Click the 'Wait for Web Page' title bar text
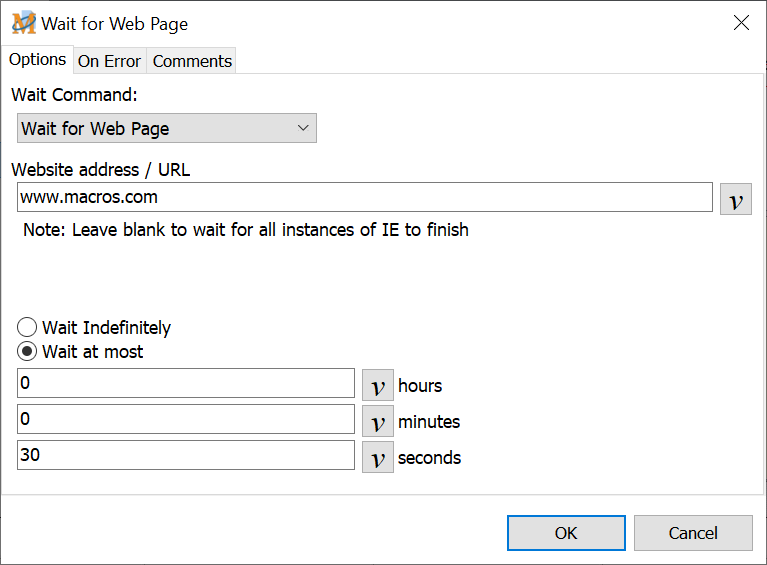This screenshot has height=565, width=767. (114, 24)
